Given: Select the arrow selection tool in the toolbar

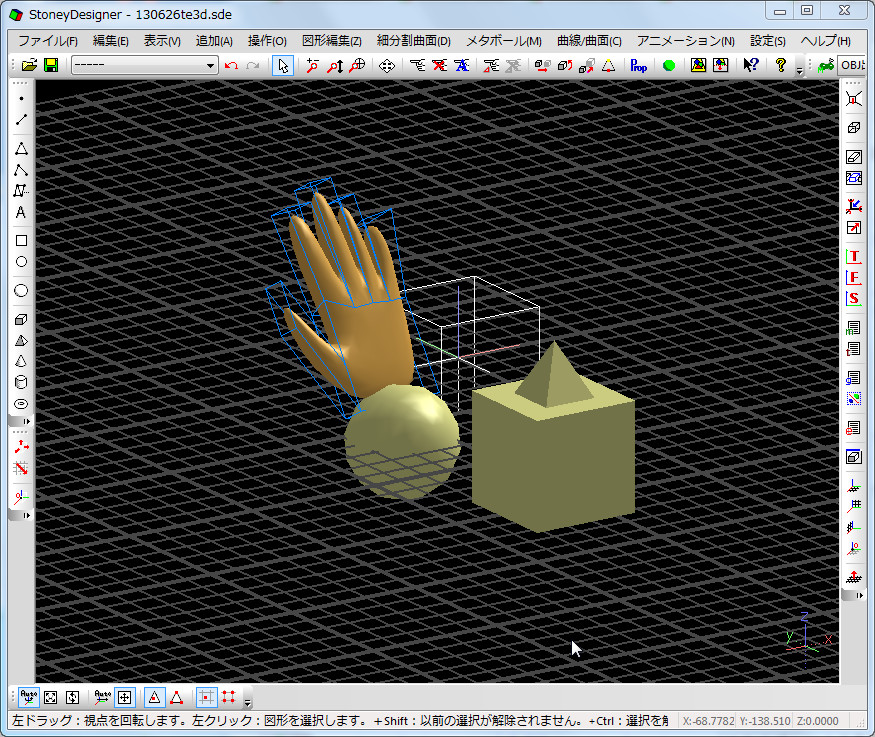Looking at the screenshot, I should coord(282,65).
